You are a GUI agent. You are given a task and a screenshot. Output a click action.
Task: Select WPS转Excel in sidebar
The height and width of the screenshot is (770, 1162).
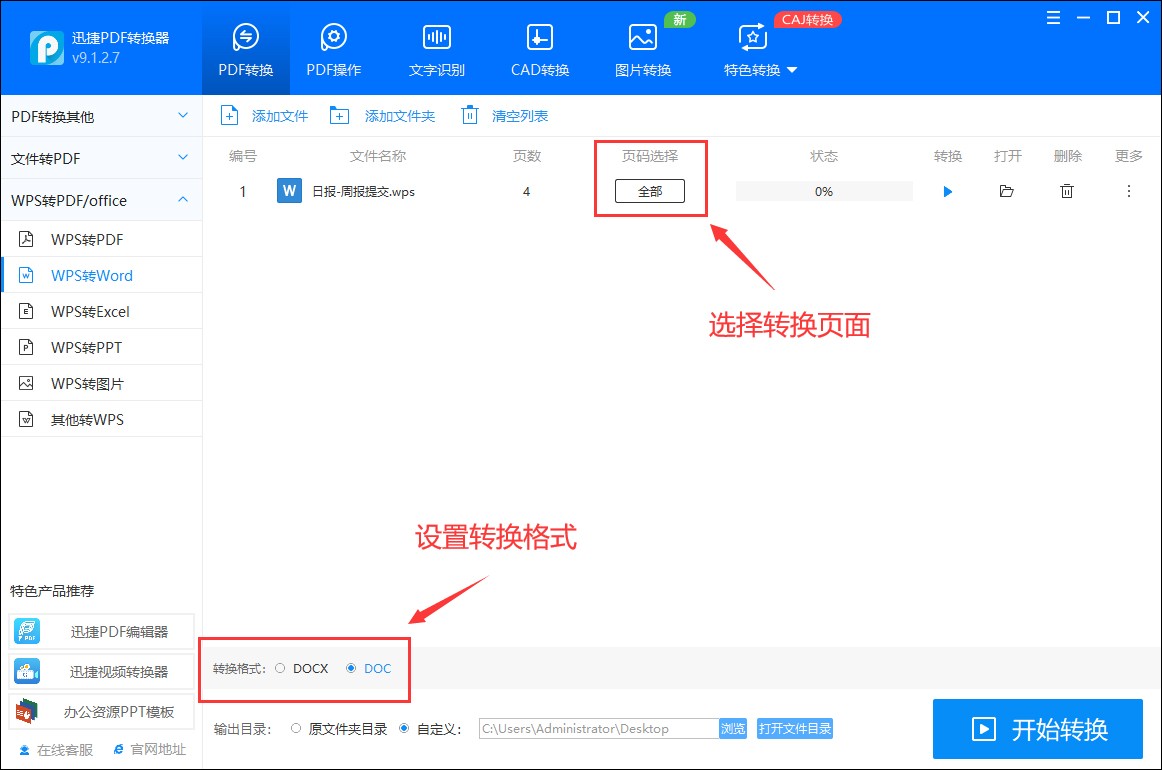tap(101, 311)
